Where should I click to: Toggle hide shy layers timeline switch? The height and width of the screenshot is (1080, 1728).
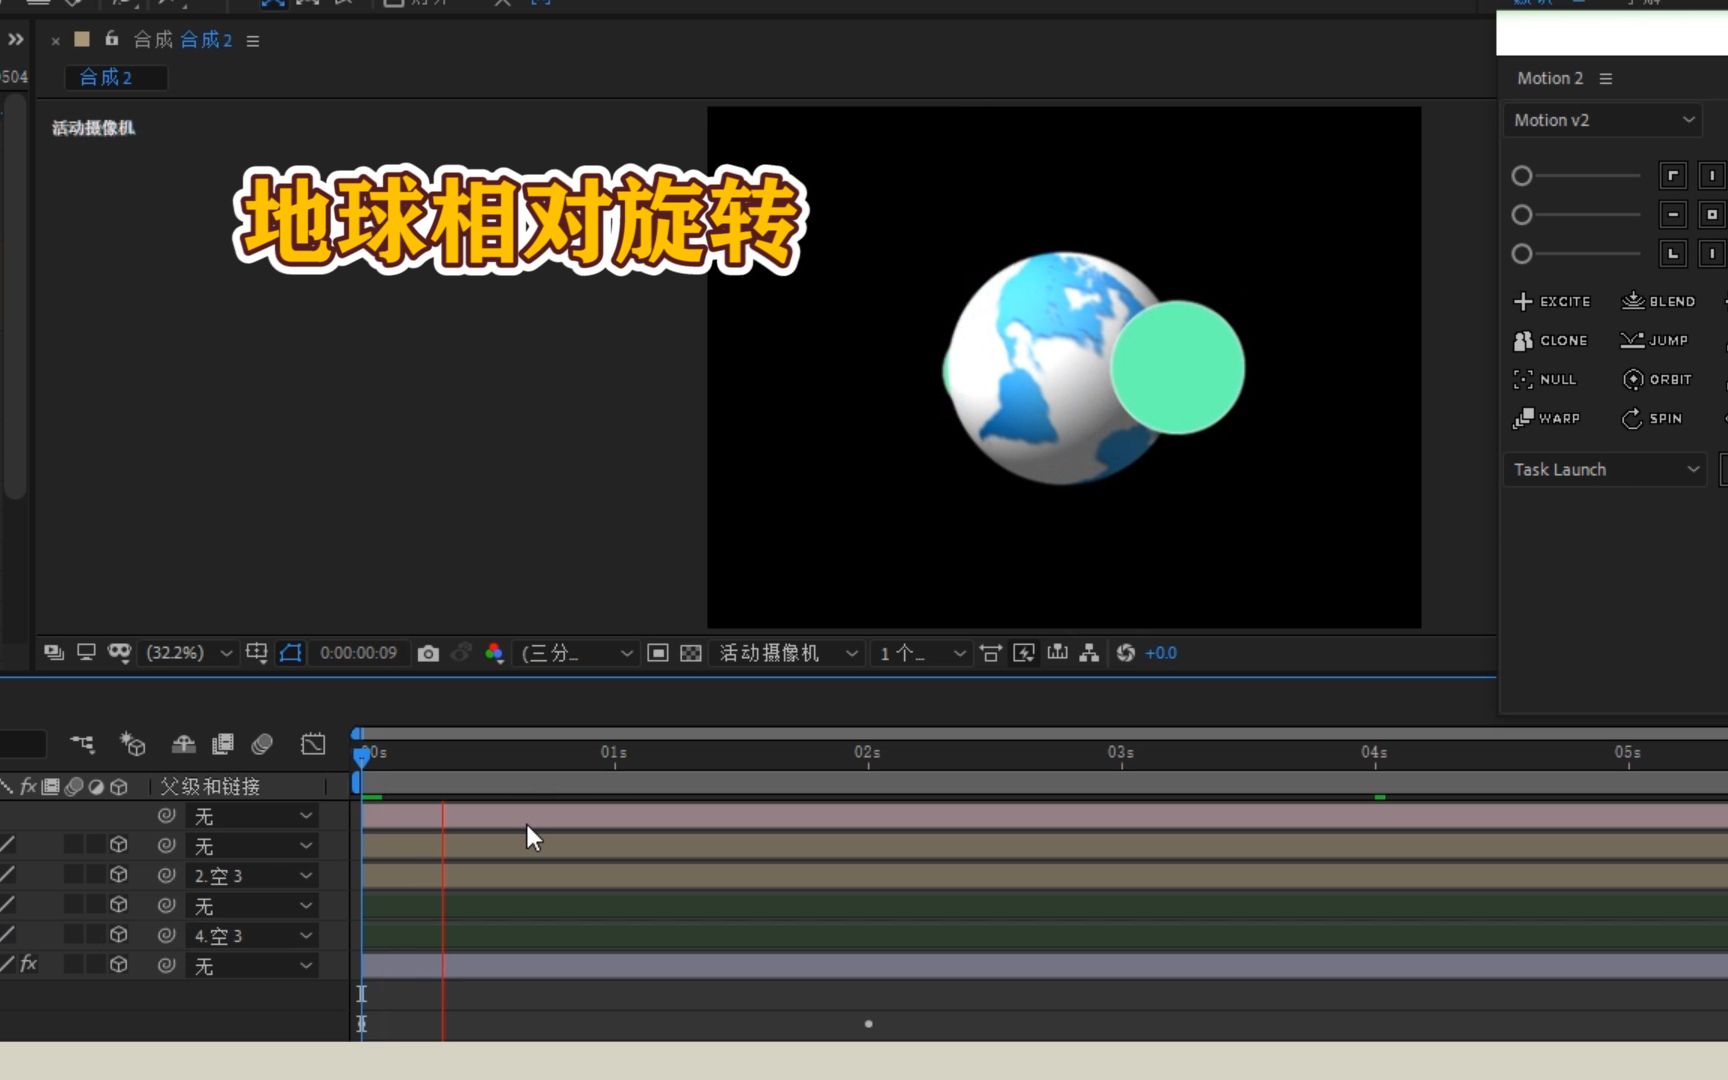coord(183,744)
